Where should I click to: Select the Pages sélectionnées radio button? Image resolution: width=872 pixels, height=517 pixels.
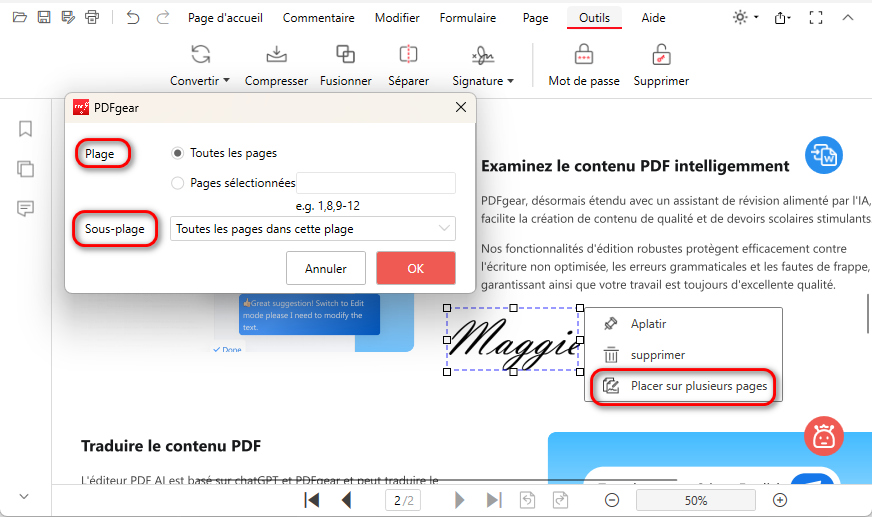pyautogui.click(x=177, y=183)
